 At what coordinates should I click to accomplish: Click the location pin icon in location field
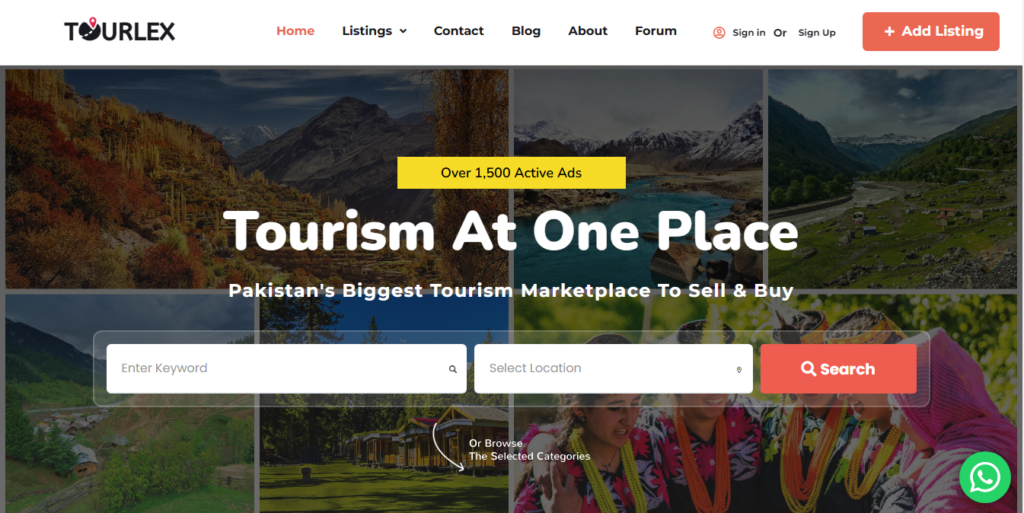click(739, 369)
